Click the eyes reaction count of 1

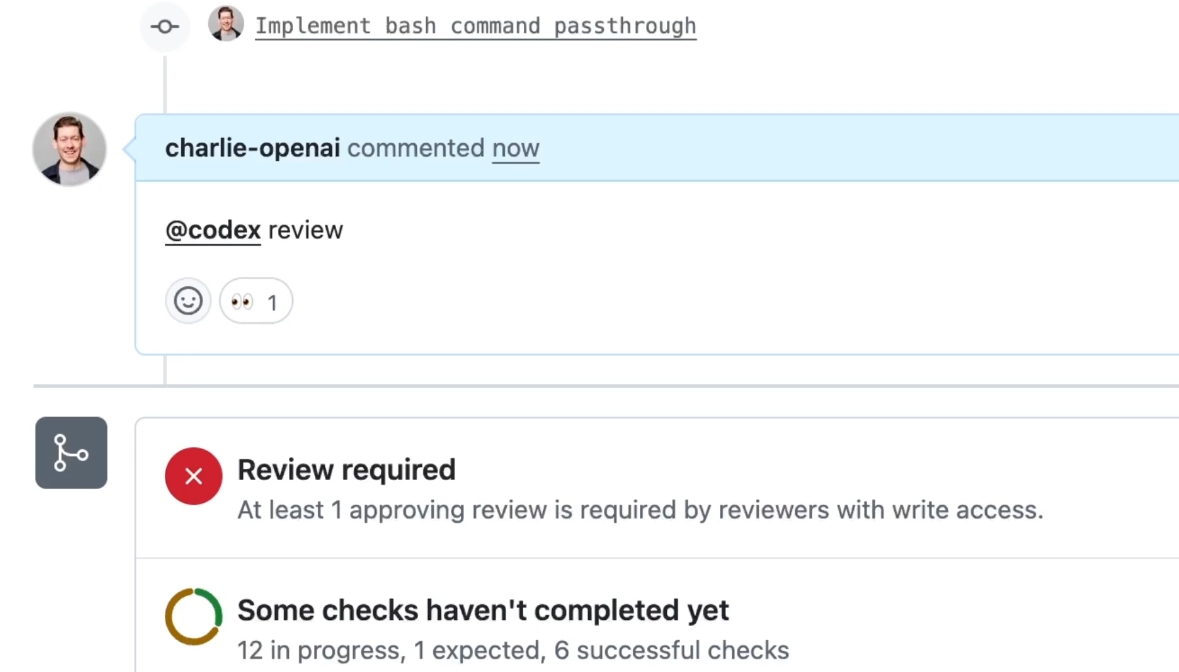271,302
